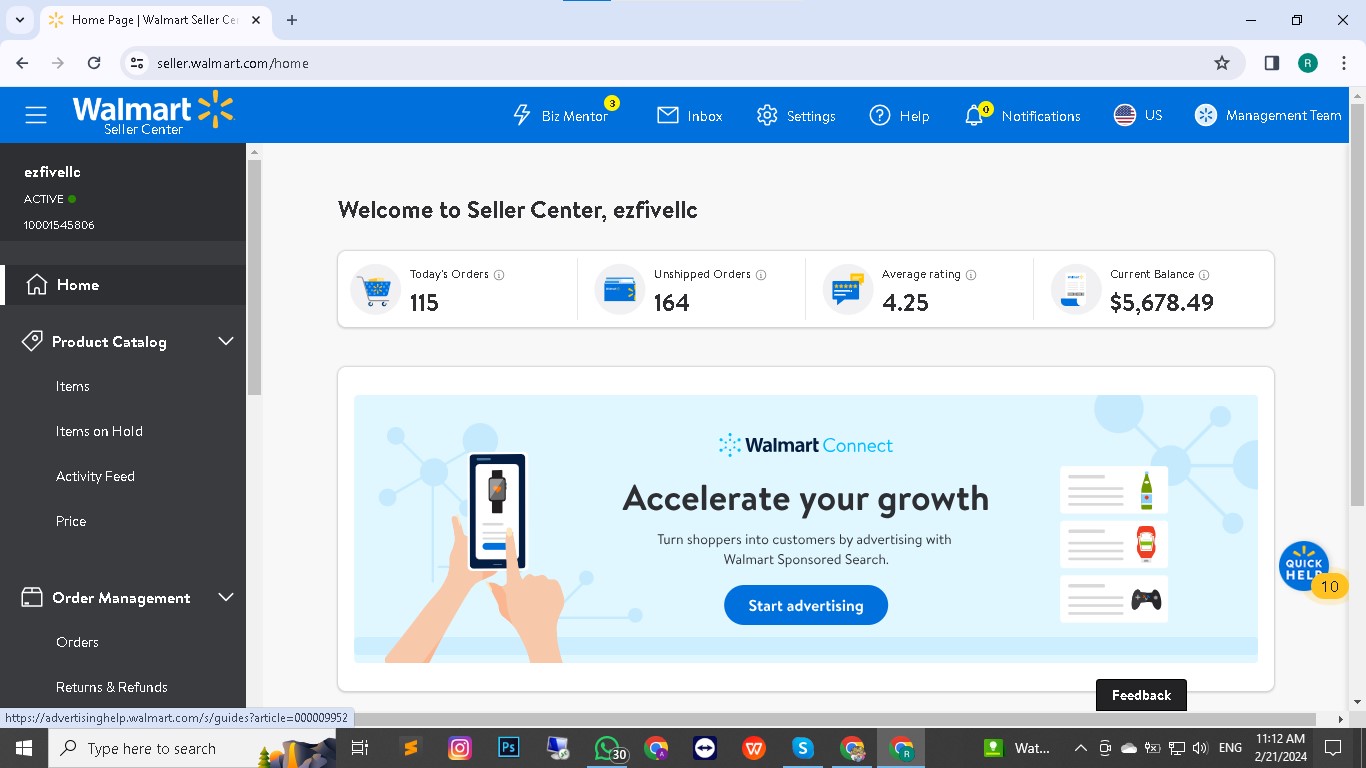Click the Windows taskbar search box
The height and width of the screenshot is (768, 1366).
tap(190, 748)
